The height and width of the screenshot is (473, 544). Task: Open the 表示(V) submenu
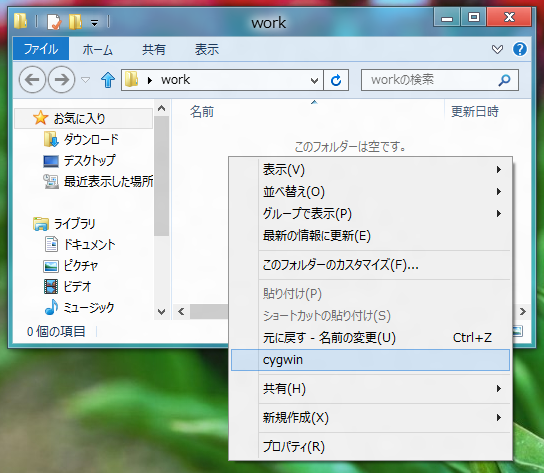pos(371,170)
